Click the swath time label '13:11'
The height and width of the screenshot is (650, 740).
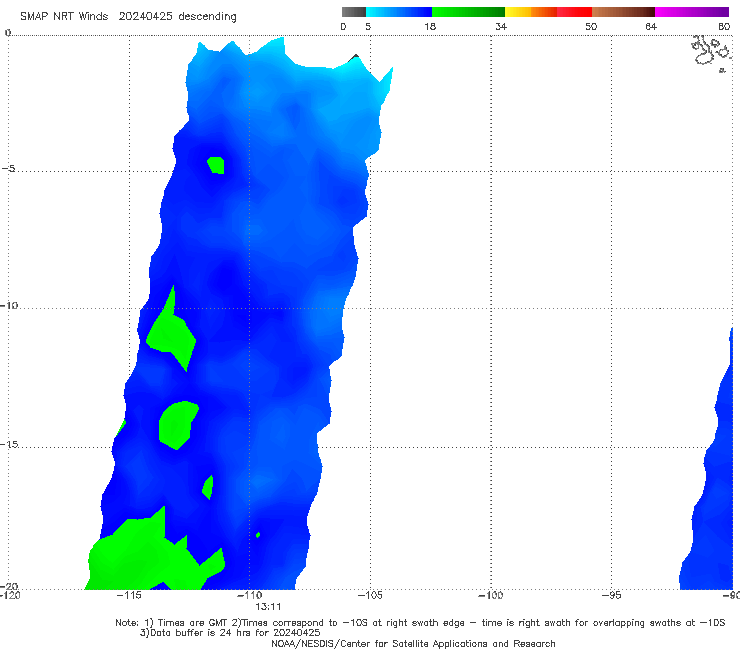(268, 607)
